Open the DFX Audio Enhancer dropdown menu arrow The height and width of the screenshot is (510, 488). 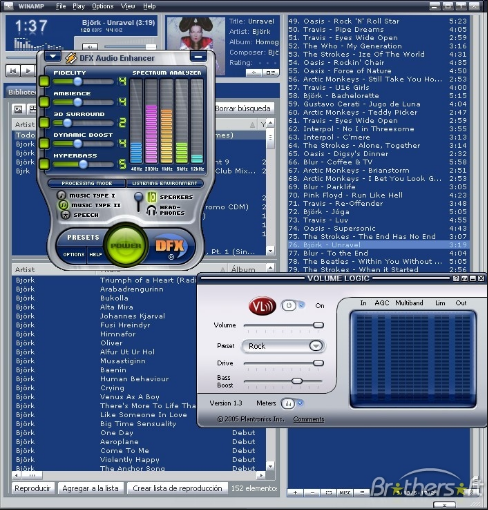click(x=53, y=57)
